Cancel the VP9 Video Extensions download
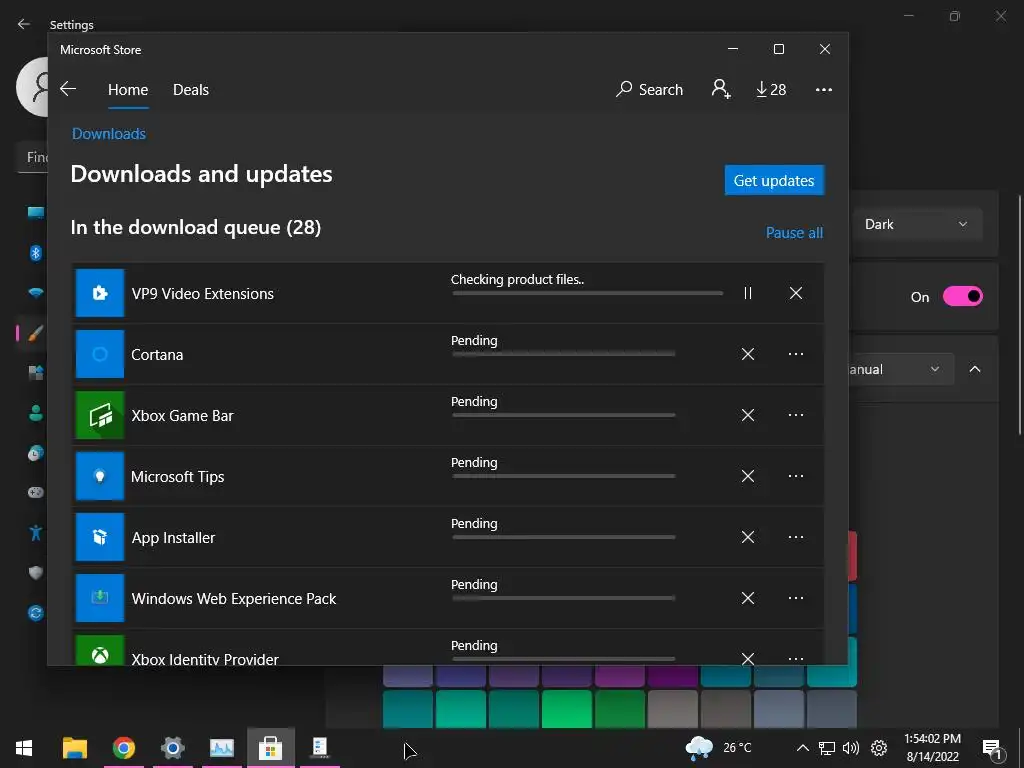Viewport: 1024px width, 768px height. pyautogui.click(x=795, y=293)
